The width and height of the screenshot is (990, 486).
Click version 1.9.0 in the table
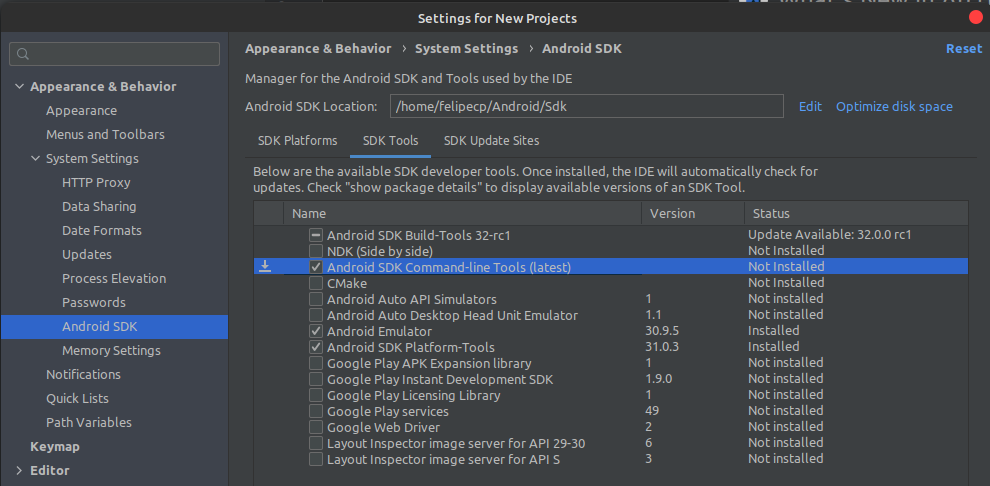[659, 379]
